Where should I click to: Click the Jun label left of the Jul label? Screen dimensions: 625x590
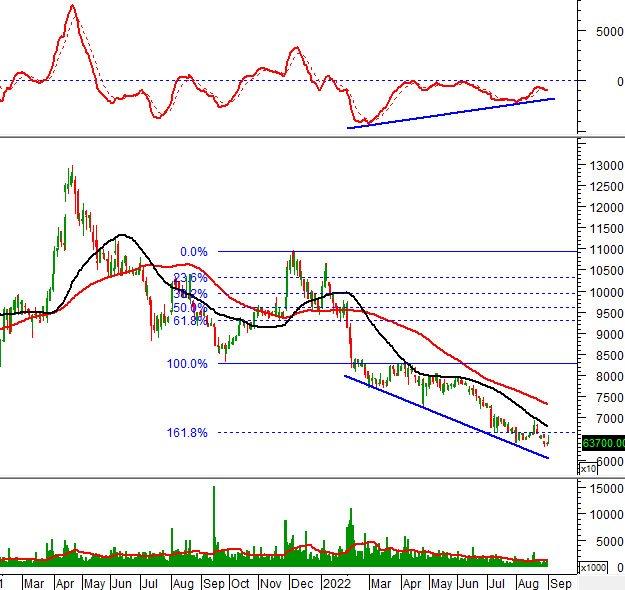124,582
